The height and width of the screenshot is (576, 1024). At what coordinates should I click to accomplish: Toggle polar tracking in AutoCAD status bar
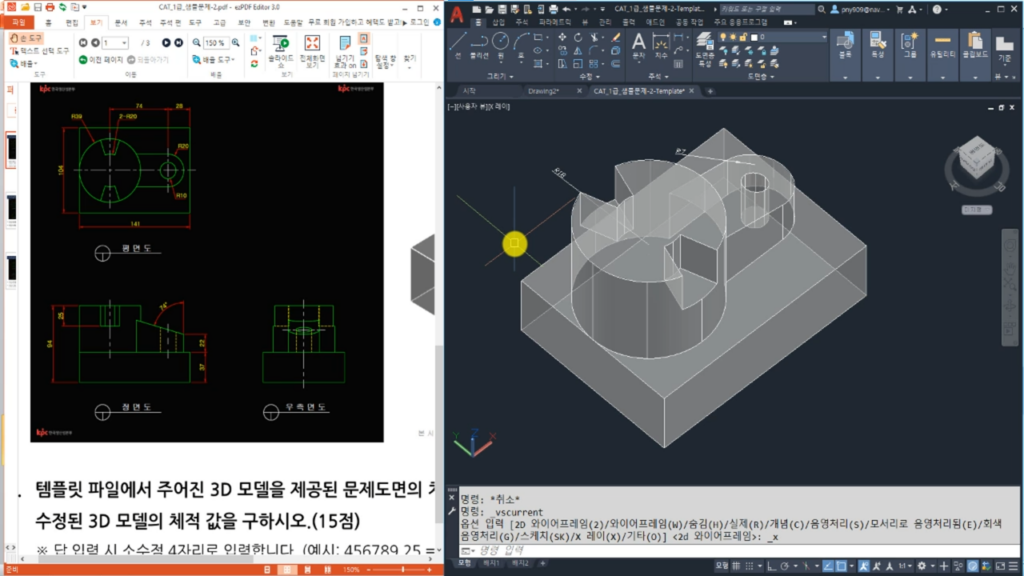(x=784, y=566)
